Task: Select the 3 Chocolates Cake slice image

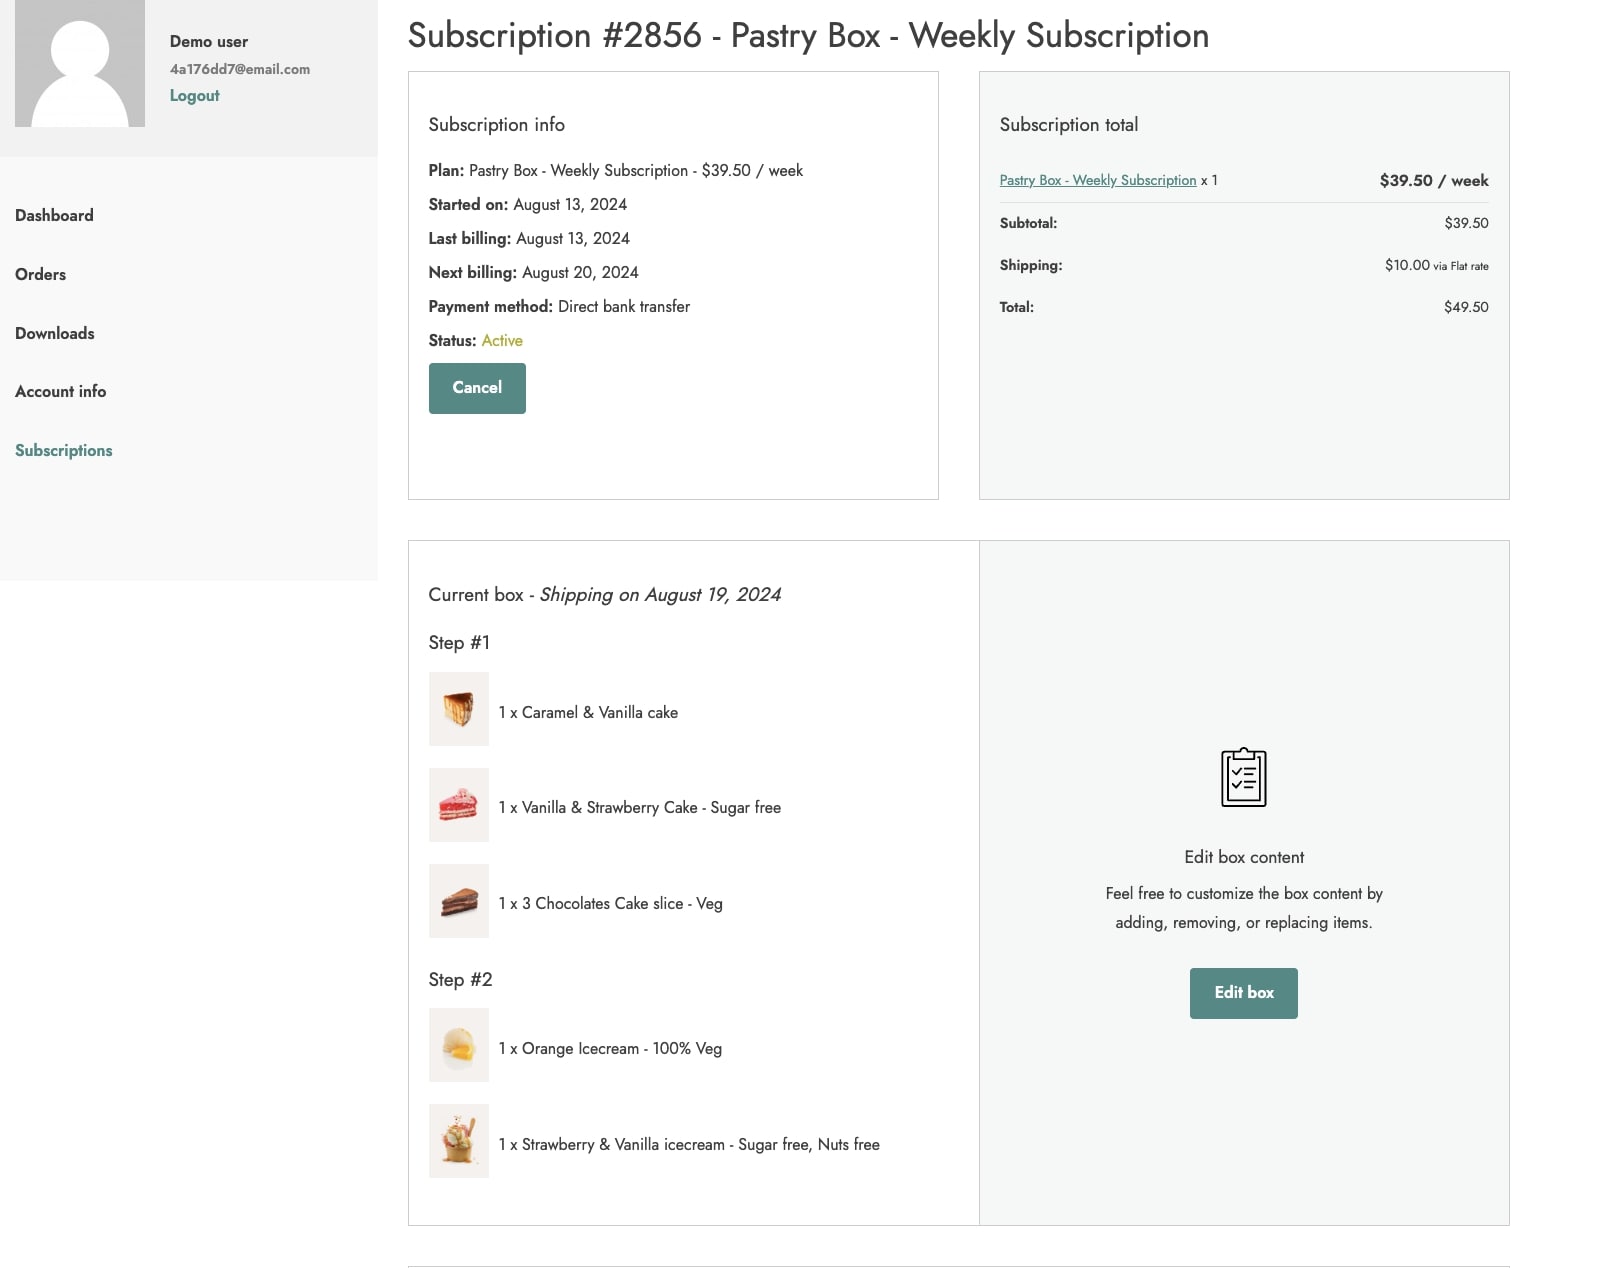Action: pos(459,901)
